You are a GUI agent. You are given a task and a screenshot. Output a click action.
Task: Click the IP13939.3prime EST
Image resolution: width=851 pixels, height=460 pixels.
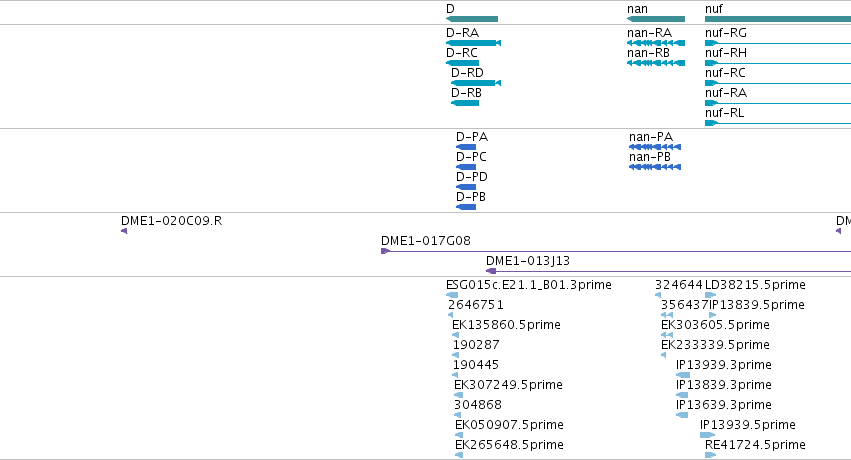click(x=683, y=375)
